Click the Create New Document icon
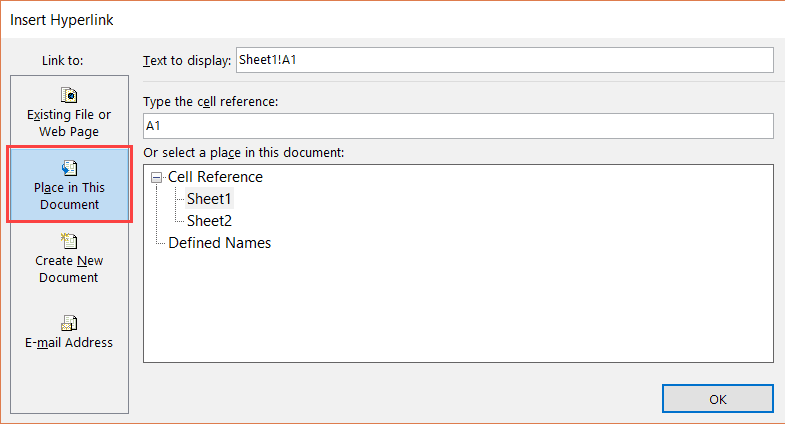The width and height of the screenshot is (785, 424). [69, 241]
